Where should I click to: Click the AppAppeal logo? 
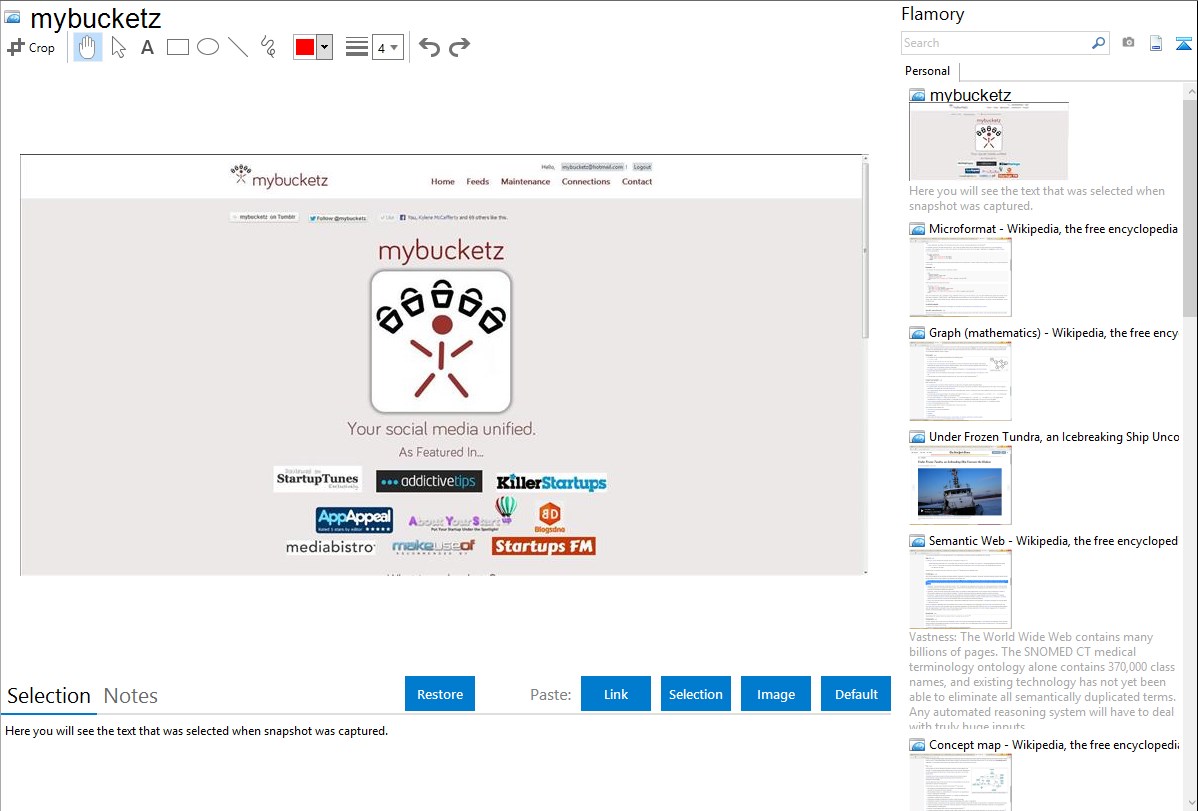point(355,520)
